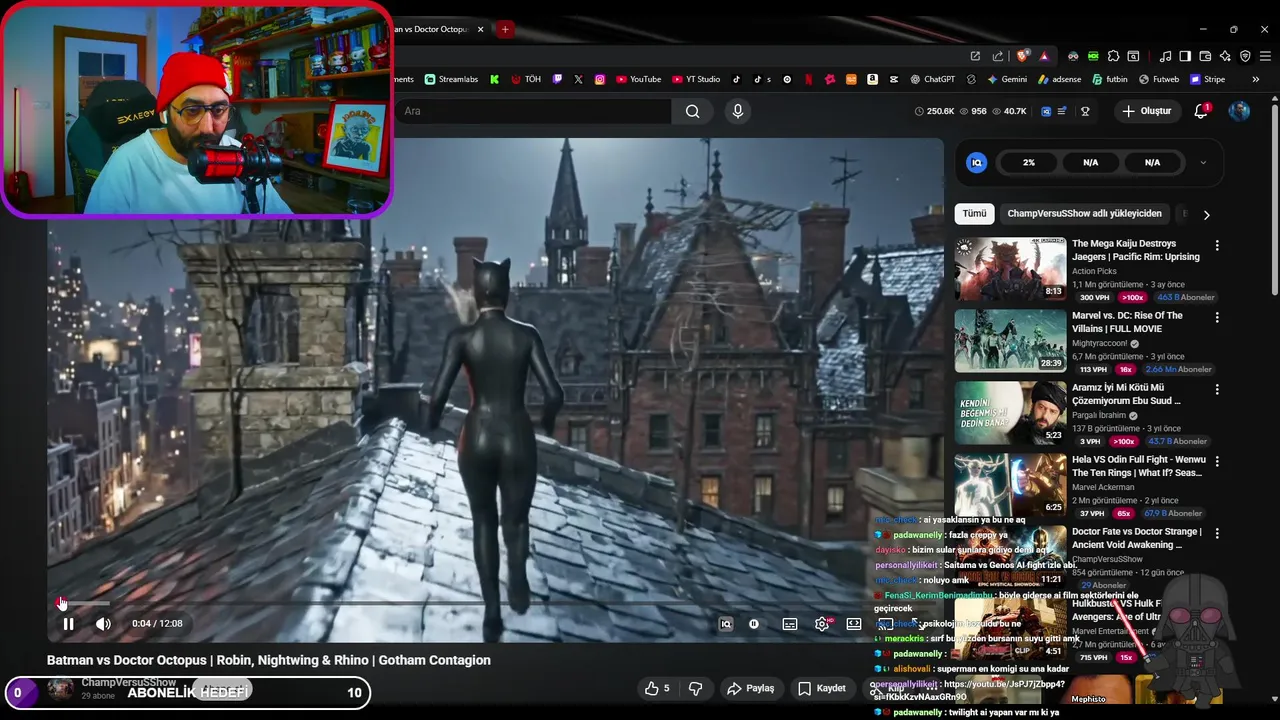Click the vidIQ trophy icon in header
The width and height of the screenshot is (1280, 720).
pyautogui.click(x=1085, y=111)
